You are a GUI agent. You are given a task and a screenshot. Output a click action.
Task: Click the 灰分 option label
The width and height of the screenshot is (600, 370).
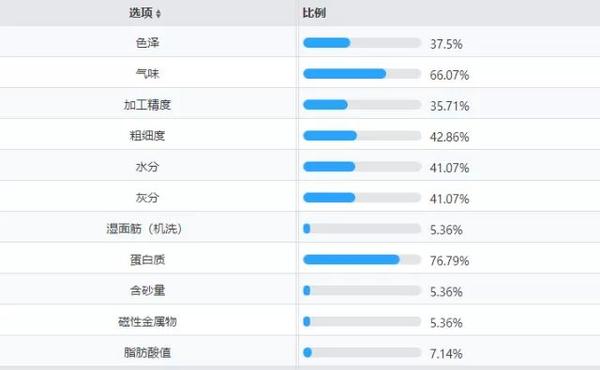pos(147,198)
